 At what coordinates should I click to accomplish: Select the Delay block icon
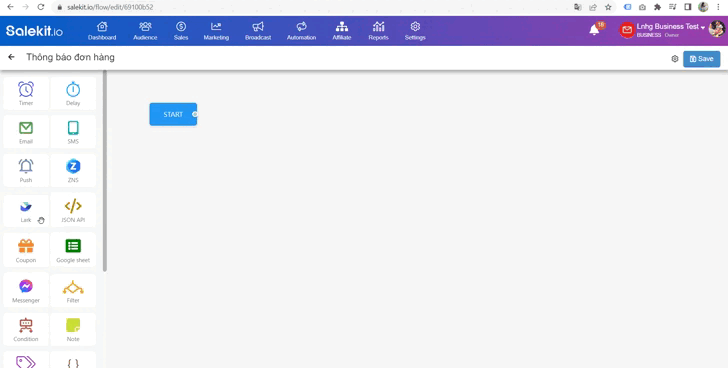pos(73,93)
